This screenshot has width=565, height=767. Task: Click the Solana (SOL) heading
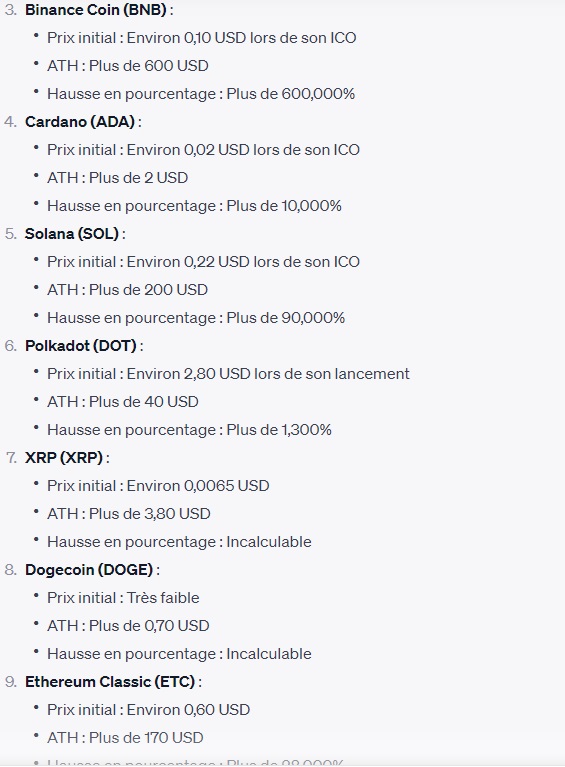pos(72,234)
